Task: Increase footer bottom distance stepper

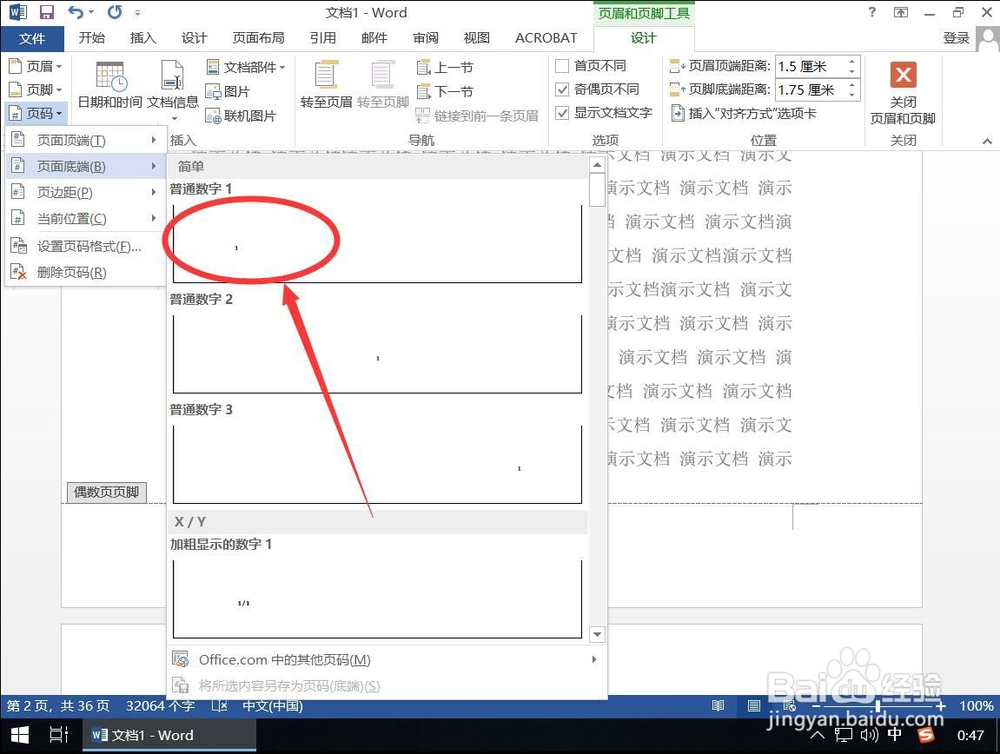Action: 853,85
